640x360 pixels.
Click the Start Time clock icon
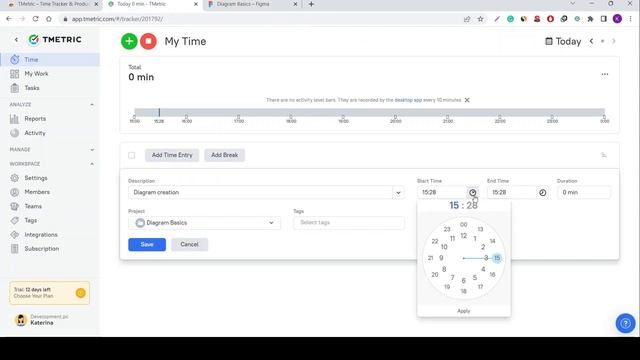[473, 193]
